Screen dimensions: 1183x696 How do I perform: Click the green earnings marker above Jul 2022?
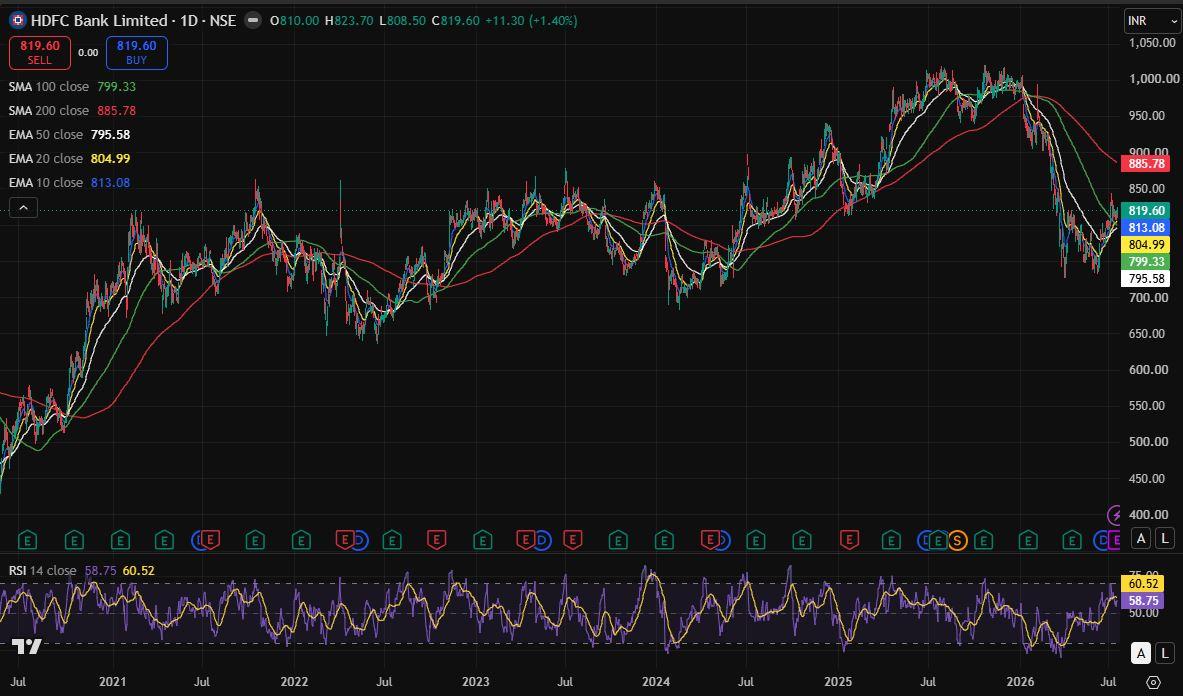[392, 540]
